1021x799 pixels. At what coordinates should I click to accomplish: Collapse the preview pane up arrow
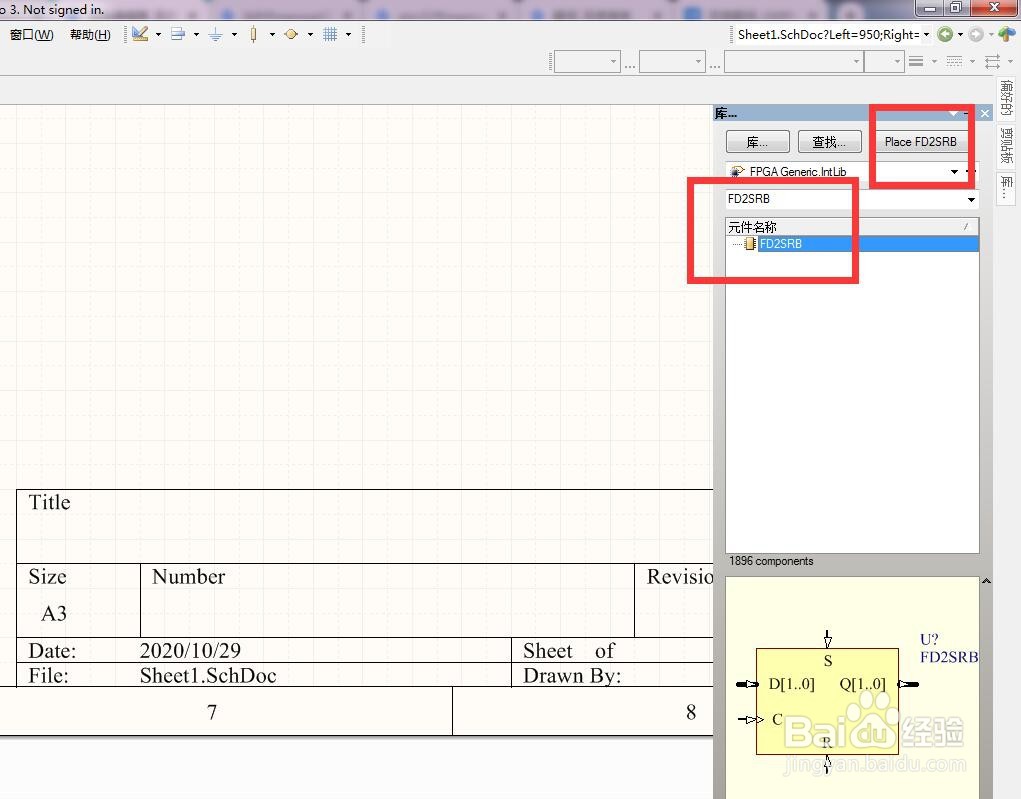986,581
